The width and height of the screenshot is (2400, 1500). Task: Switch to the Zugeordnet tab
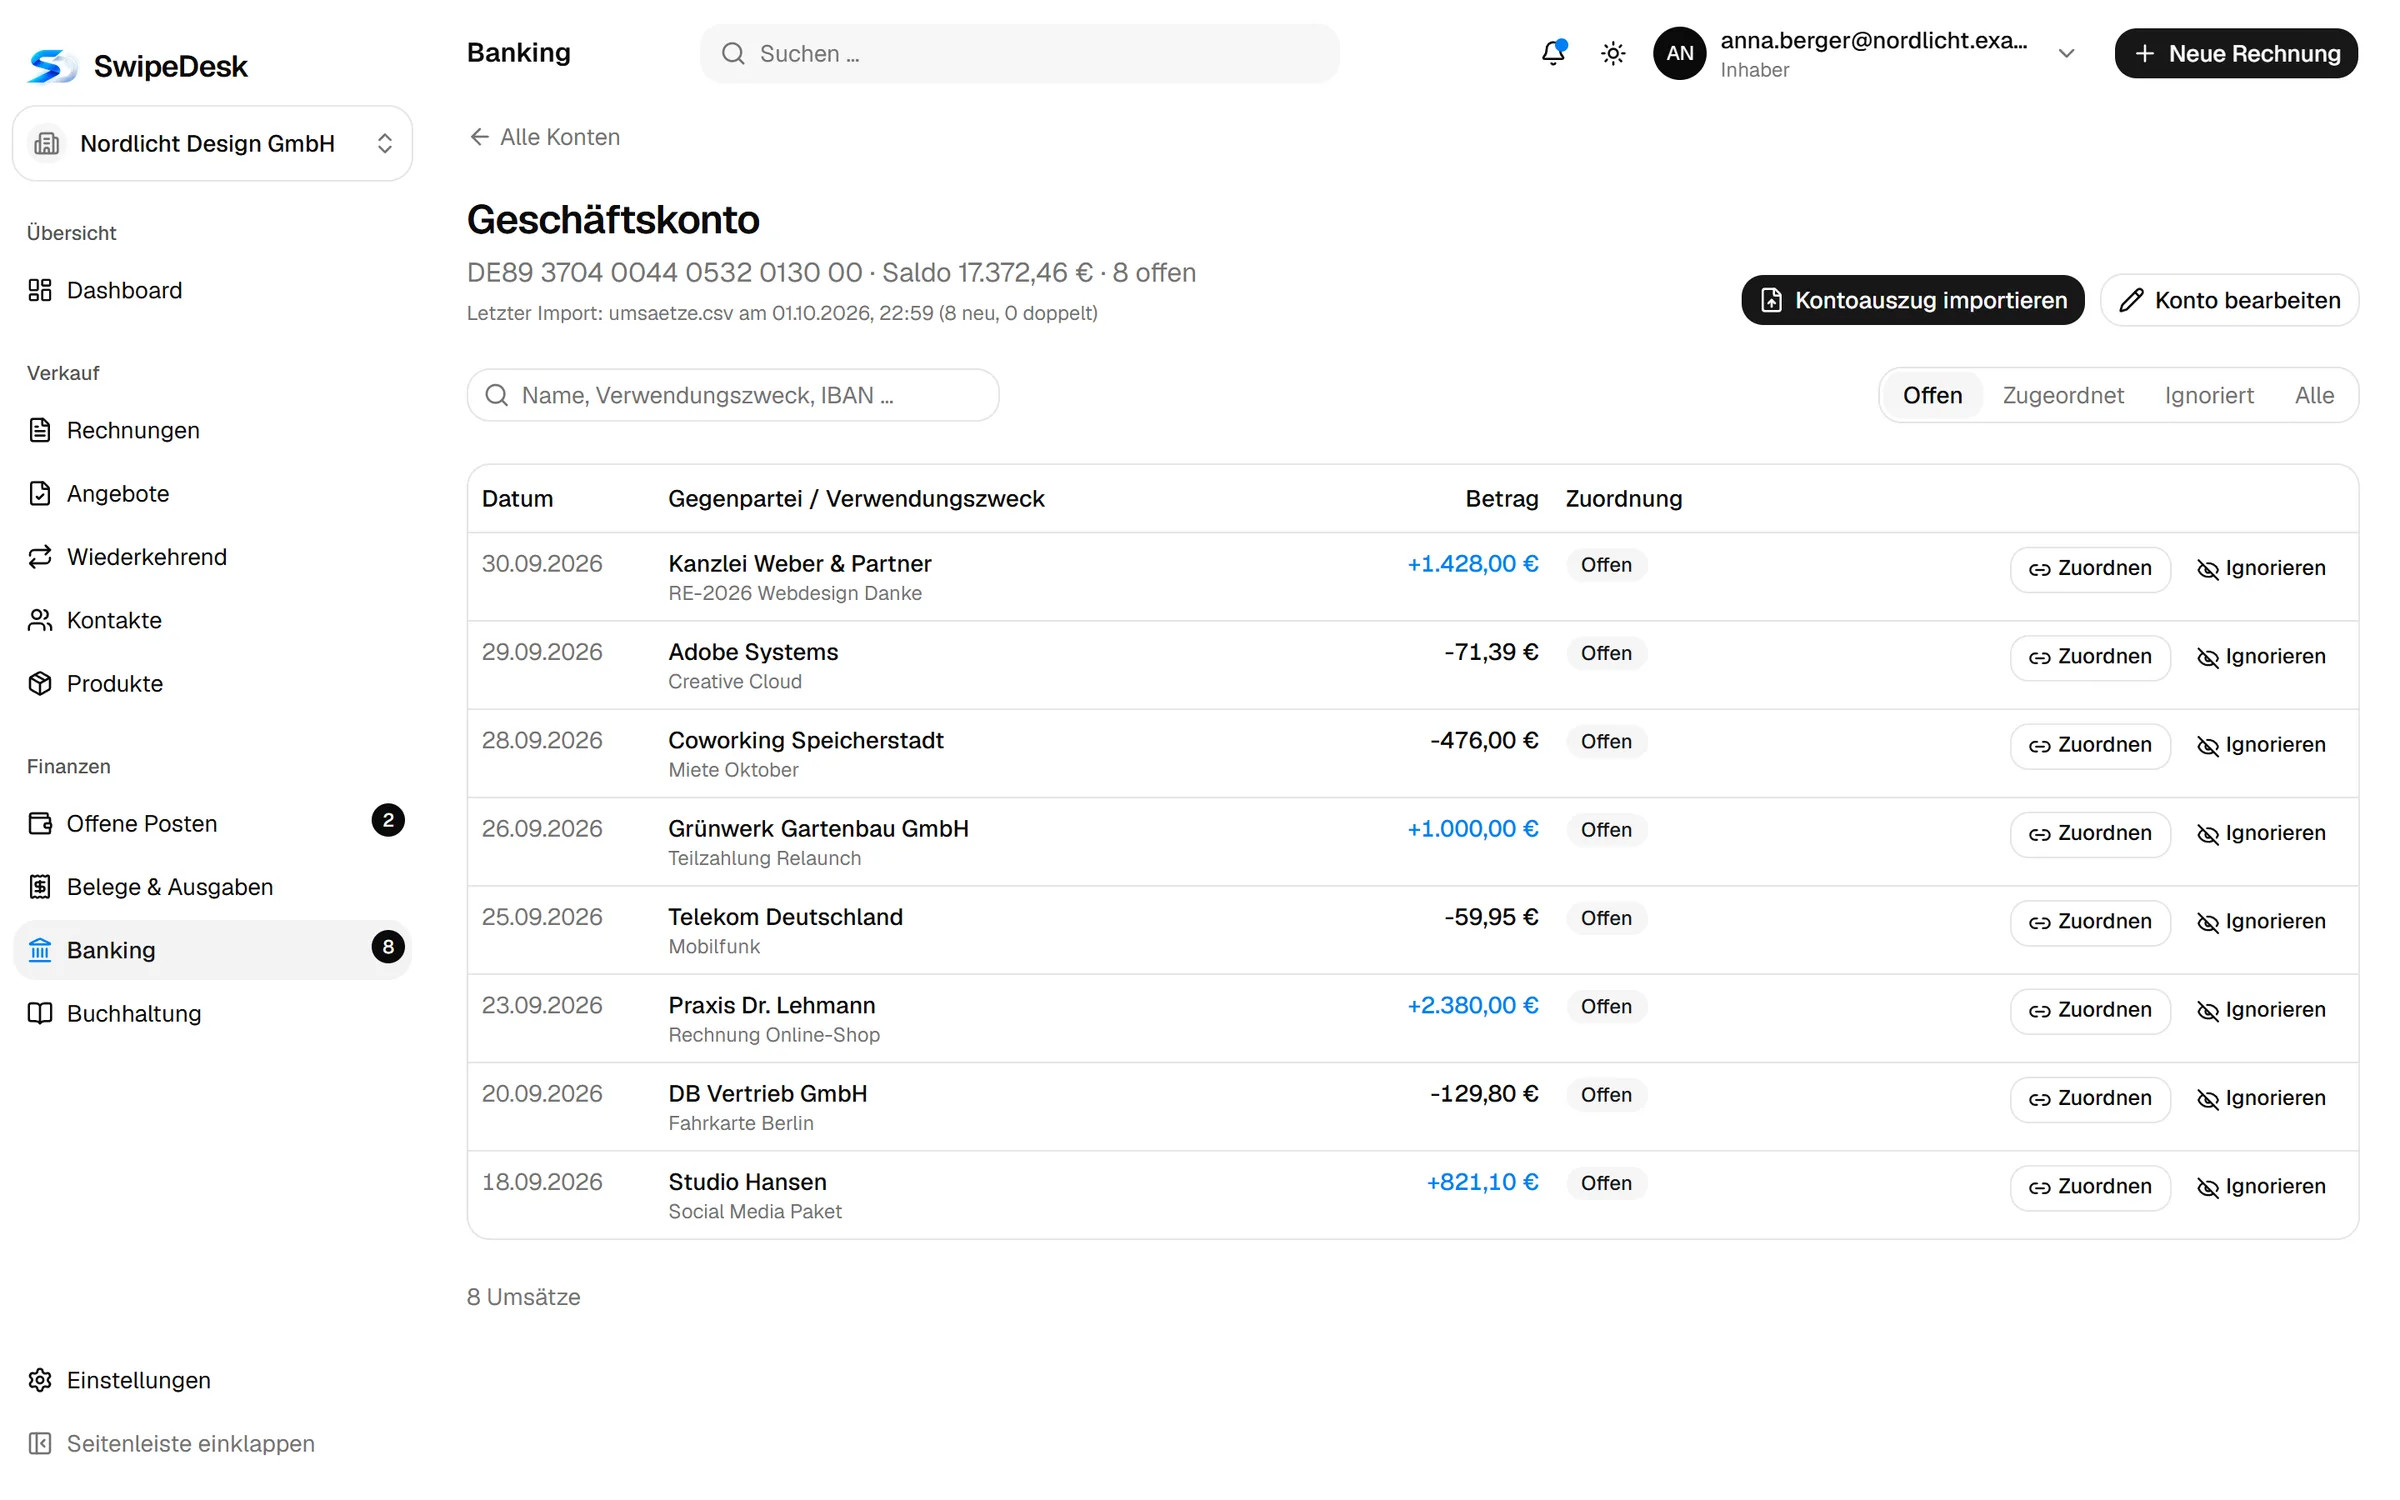tap(2063, 395)
